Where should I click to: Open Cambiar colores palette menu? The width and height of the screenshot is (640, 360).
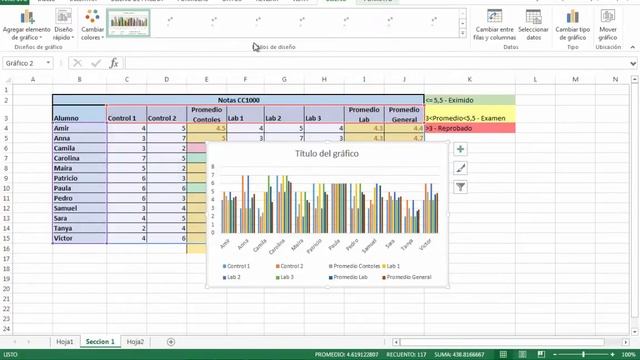[92, 24]
